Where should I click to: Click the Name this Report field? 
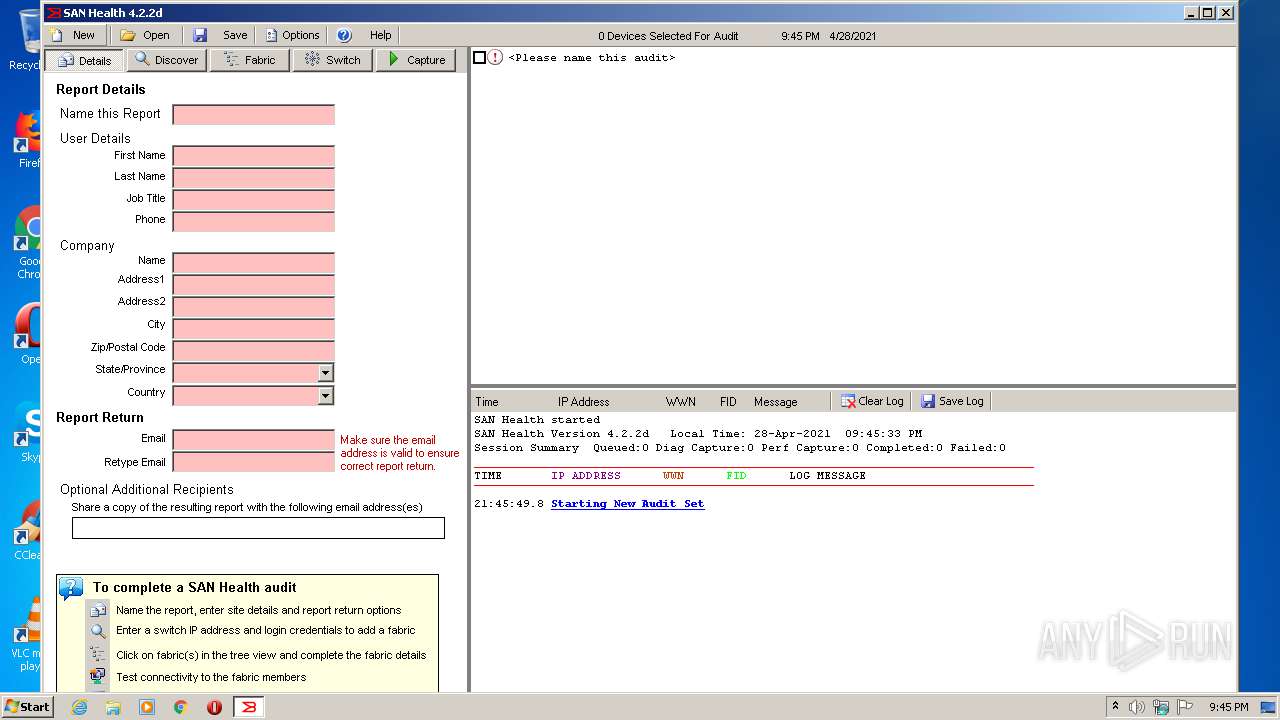pos(254,114)
